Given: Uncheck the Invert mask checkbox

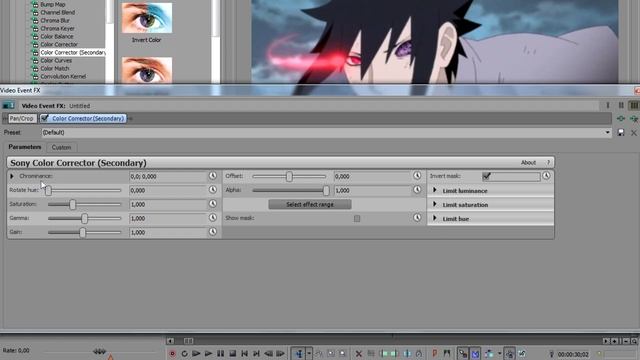Looking at the screenshot, I should [x=486, y=176].
